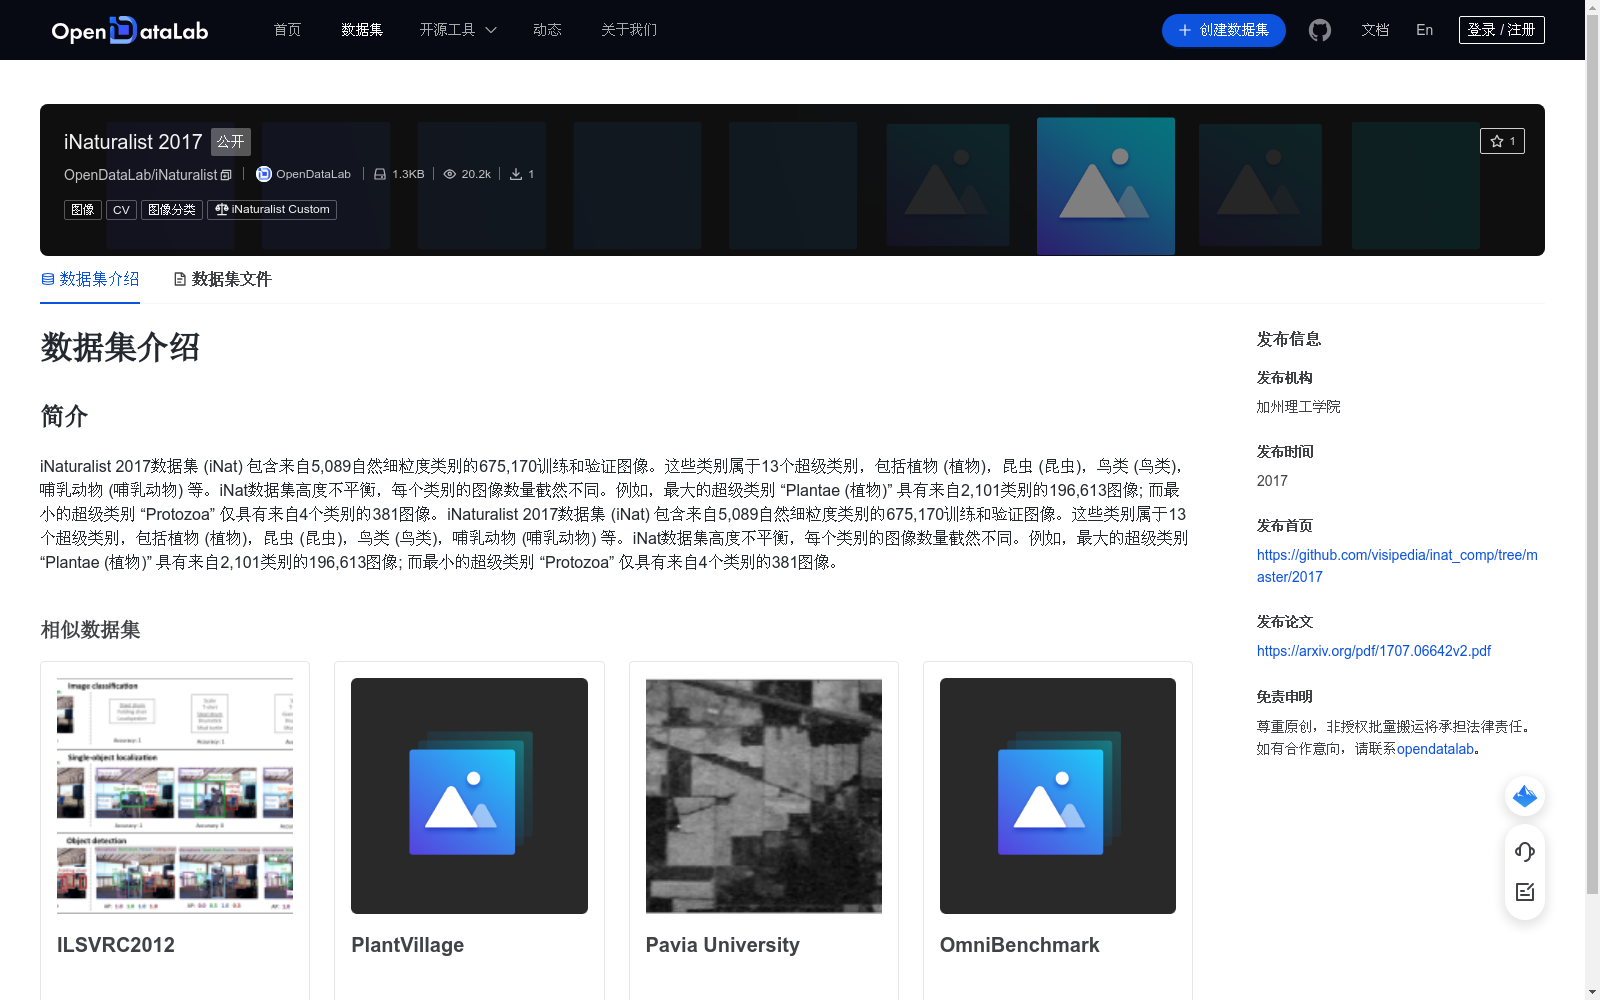Image resolution: width=1600 pixels, height=1000 pixels.
Task: Click the eye view-count icon showing 20.2k
Action: pos(450,173)
